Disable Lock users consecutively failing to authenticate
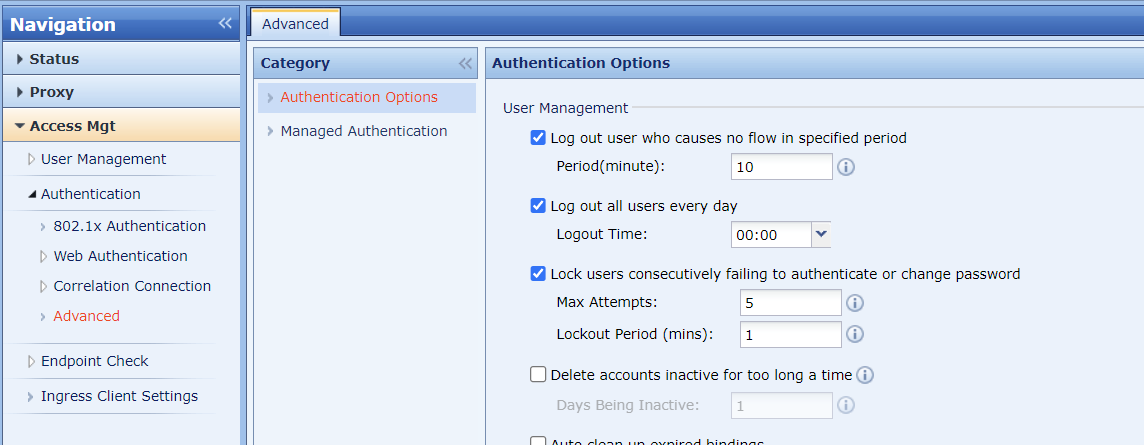The width and height of the screenshot is (1144, 445). pos(538,274)
